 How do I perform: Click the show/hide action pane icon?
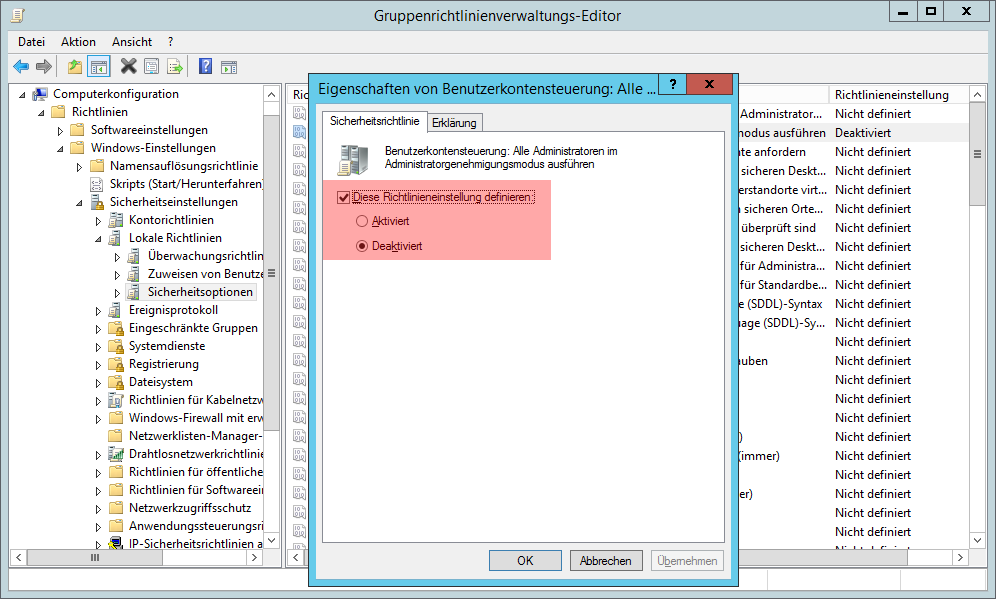click(229, 67)
